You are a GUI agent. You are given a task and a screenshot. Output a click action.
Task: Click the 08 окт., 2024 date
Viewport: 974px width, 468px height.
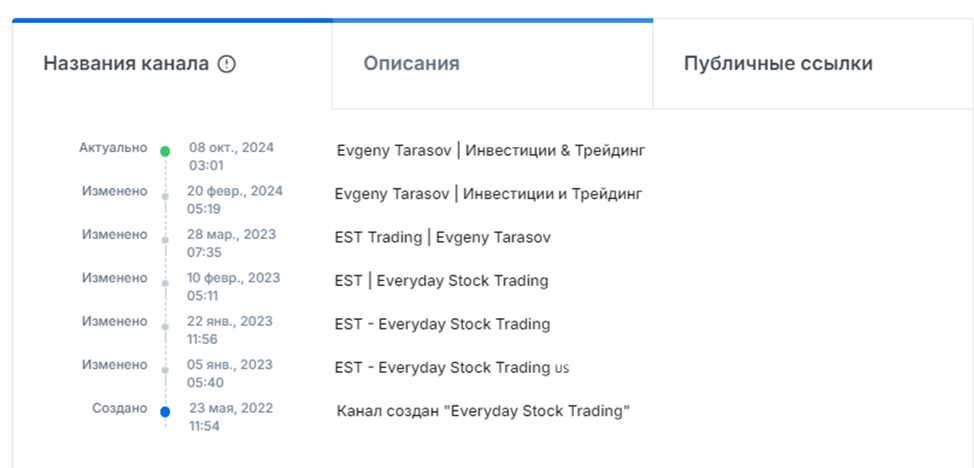(x=231, y=147)
